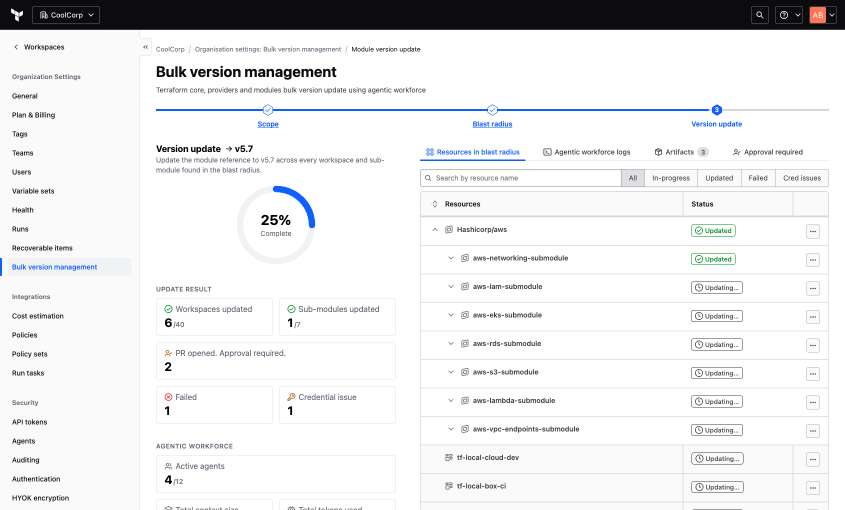Screen dimensions: 845x510
Task: Open the more-actions menu for the Hashicorp/aws row
Action: click(x=813, y=231)
